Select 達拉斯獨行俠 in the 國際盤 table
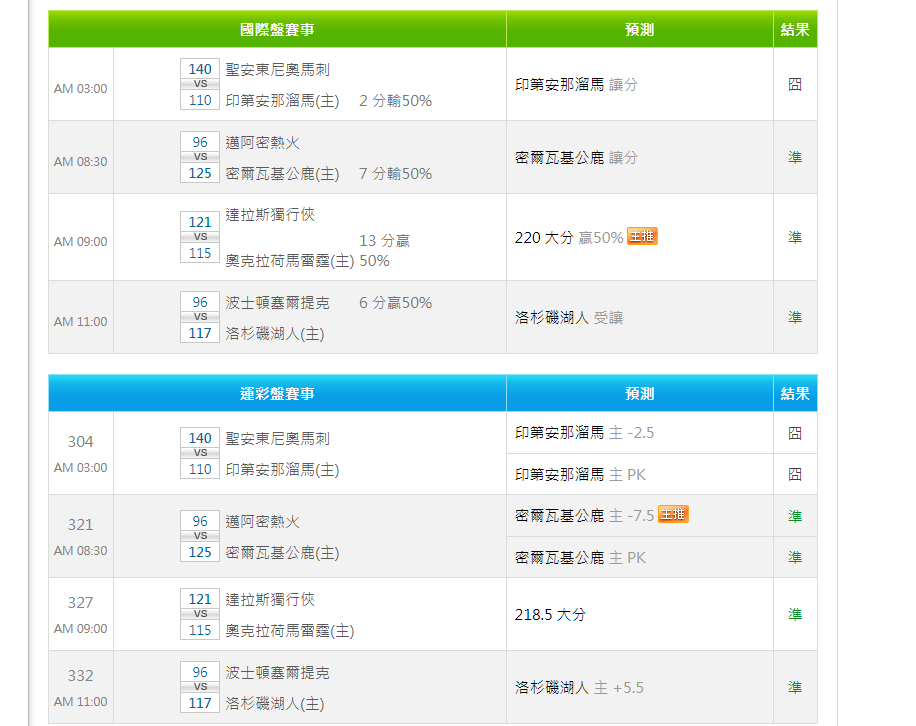The image size is (916, 726). [x=270, y=214]
